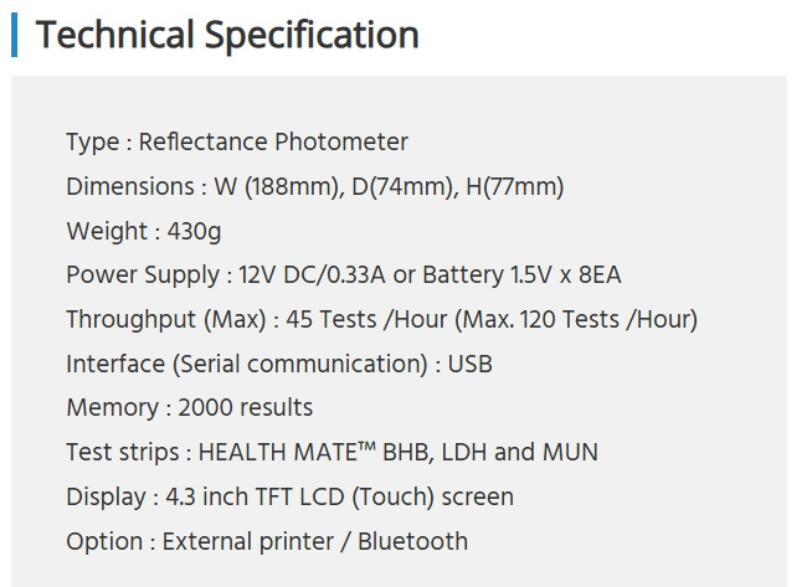The height and width of the screenshot is (587, 798).
Task: Select the Memory : 2000 results line
Action: pos(189,408)
